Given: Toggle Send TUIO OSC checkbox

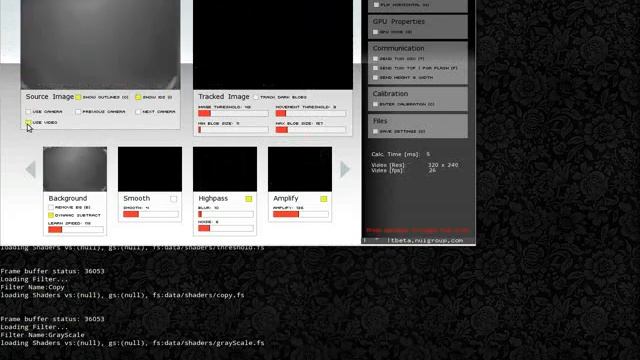Looking at the screenshot, I should 376,59.
